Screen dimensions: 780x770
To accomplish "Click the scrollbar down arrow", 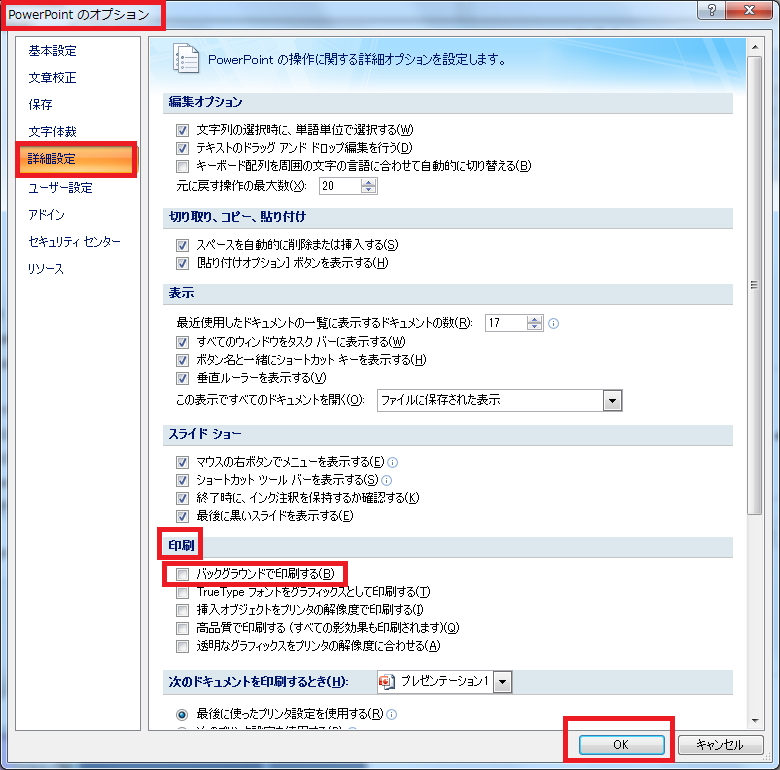I will (x=755, y=720).
